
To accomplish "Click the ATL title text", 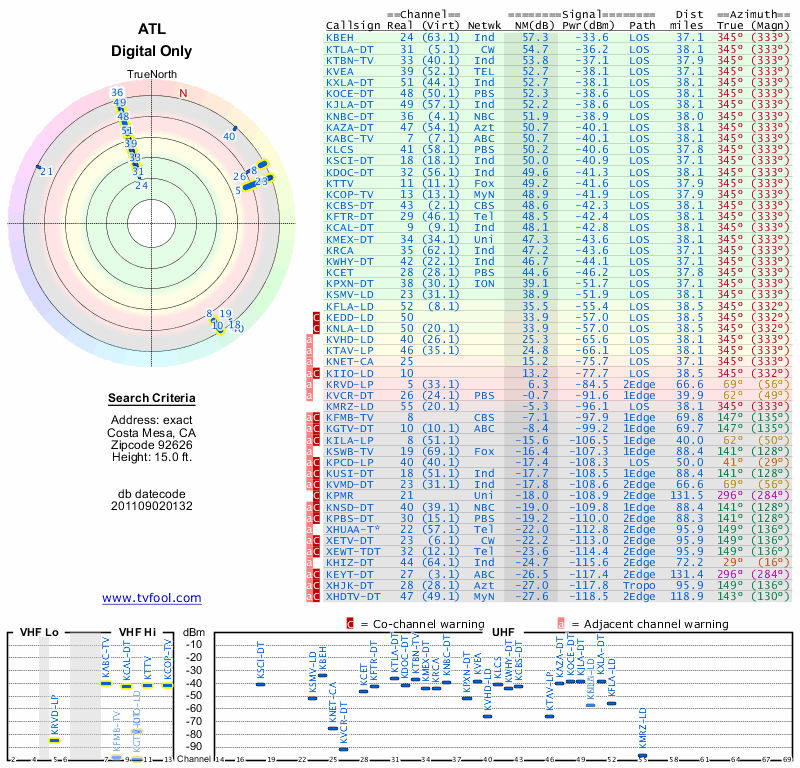I will coord(152,29).
